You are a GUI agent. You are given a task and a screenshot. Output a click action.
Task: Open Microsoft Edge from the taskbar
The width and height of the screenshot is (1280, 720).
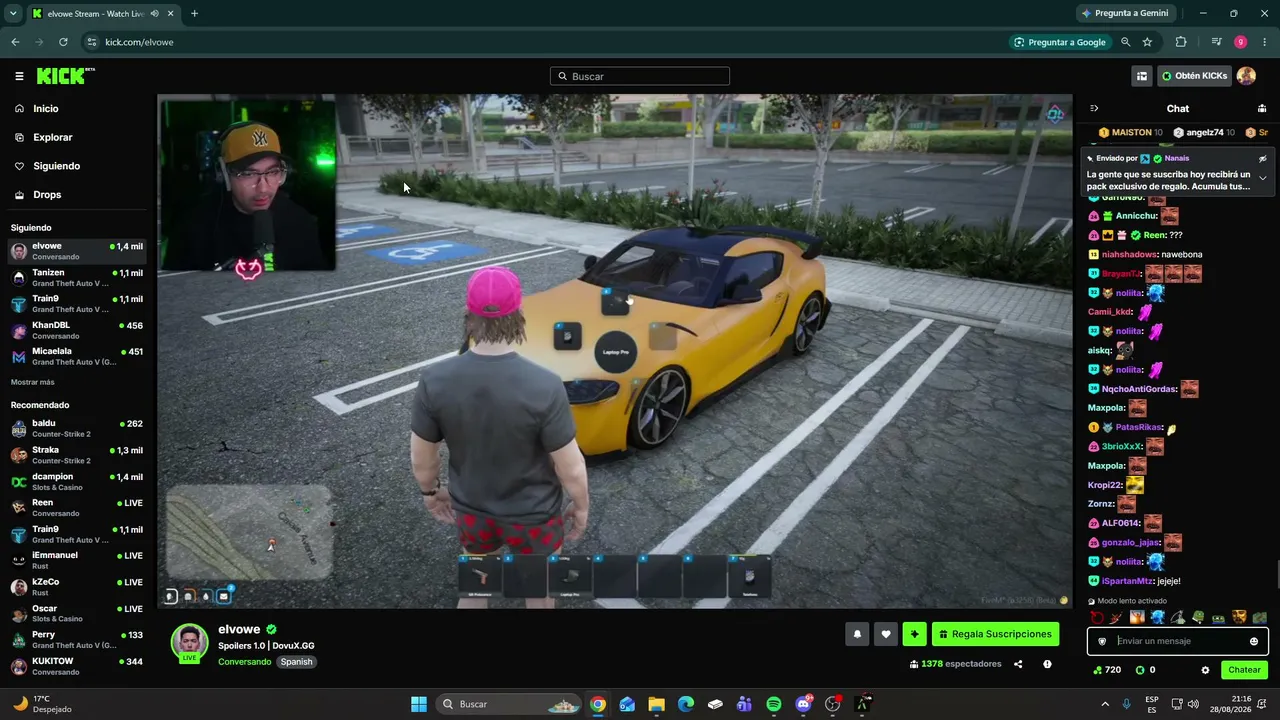685,704
